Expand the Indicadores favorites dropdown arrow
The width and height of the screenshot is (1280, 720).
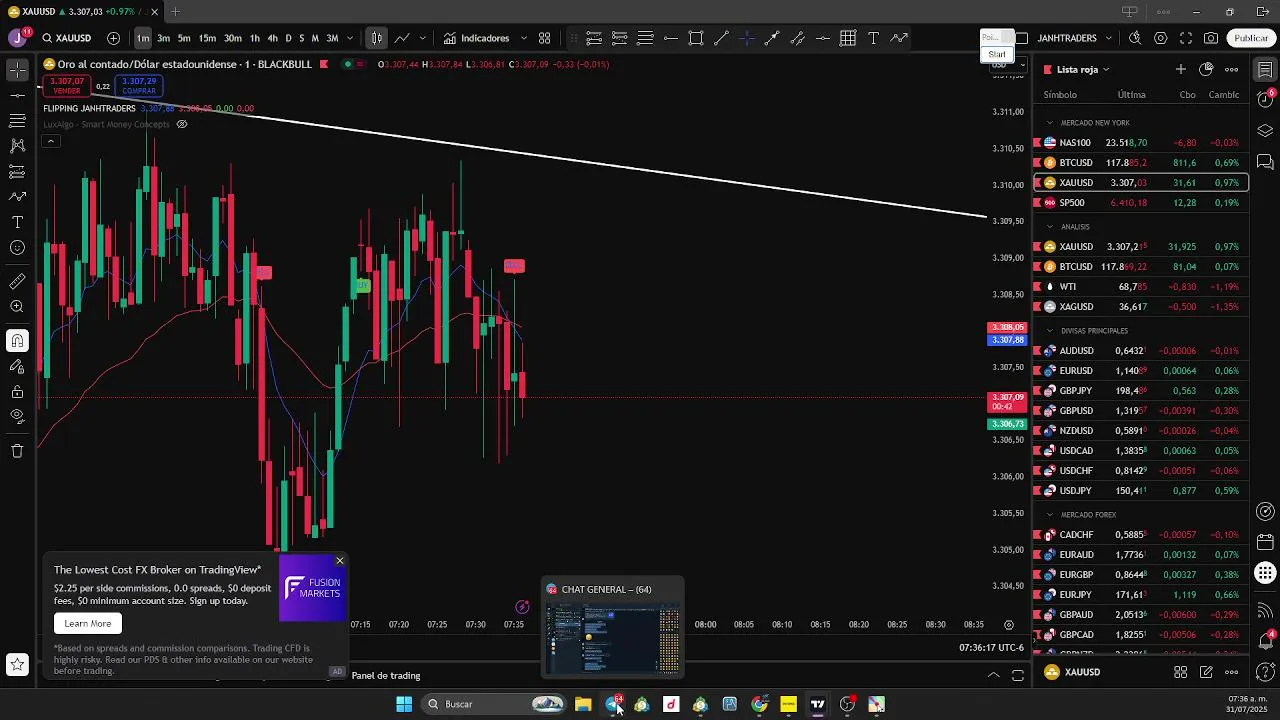pyautogui.click(x=523, y=38)
